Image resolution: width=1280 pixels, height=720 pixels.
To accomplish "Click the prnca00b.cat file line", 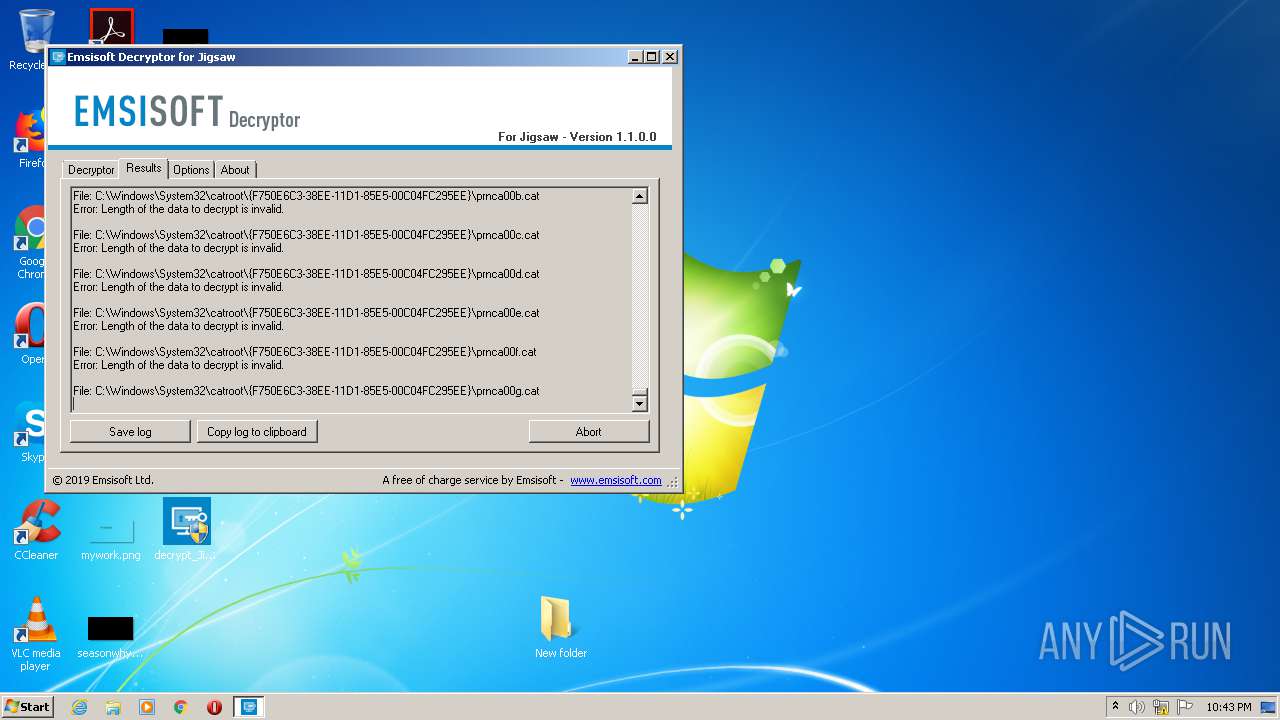I will pos(306,196).
